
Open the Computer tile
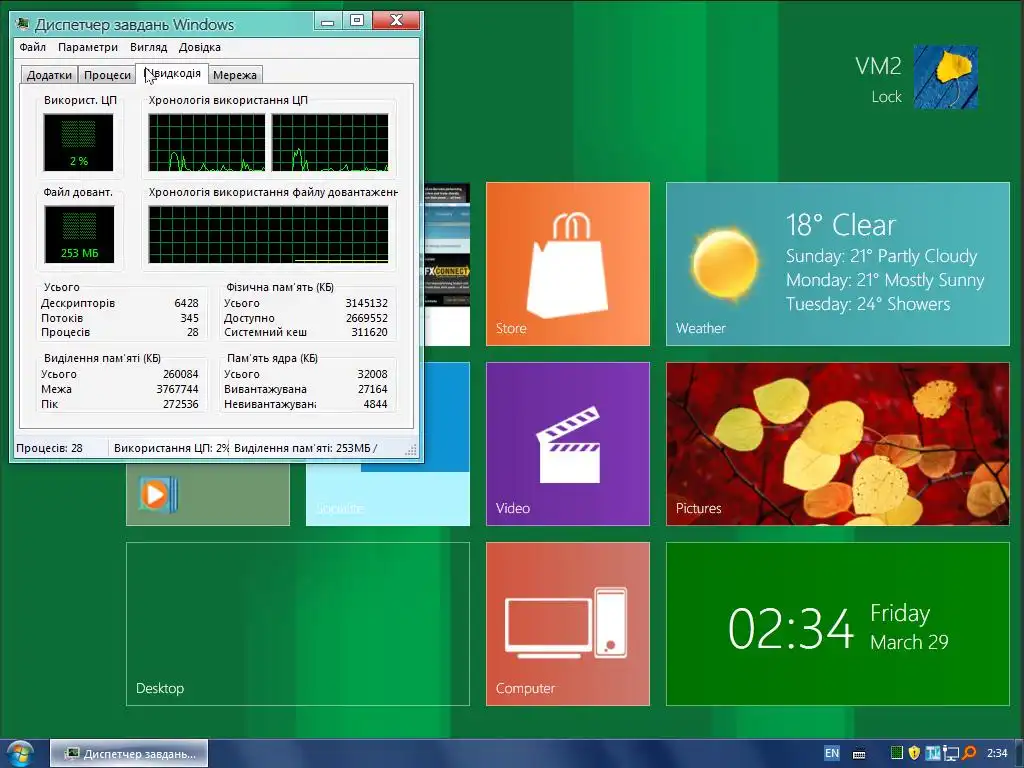(x=568, y=624)
